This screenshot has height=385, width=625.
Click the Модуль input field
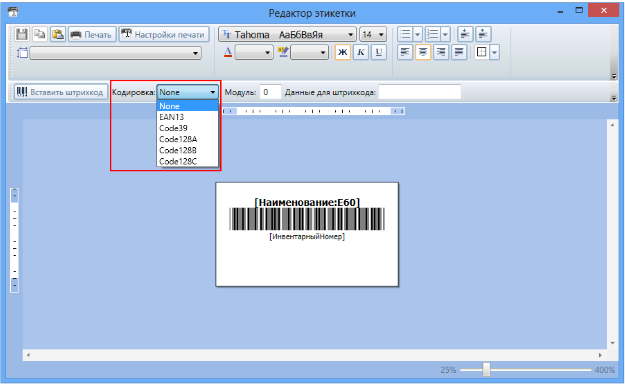click(270, 92)
